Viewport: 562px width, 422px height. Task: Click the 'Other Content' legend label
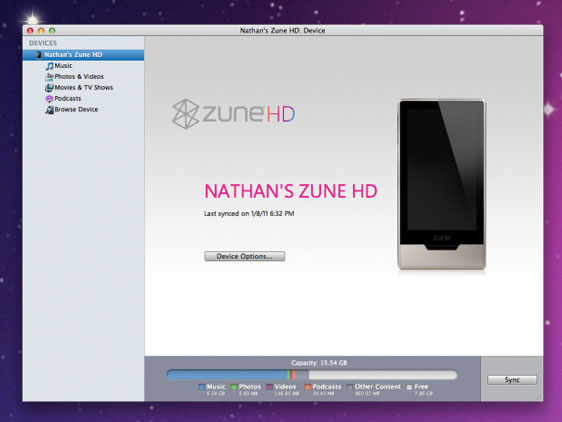(378, 387)
